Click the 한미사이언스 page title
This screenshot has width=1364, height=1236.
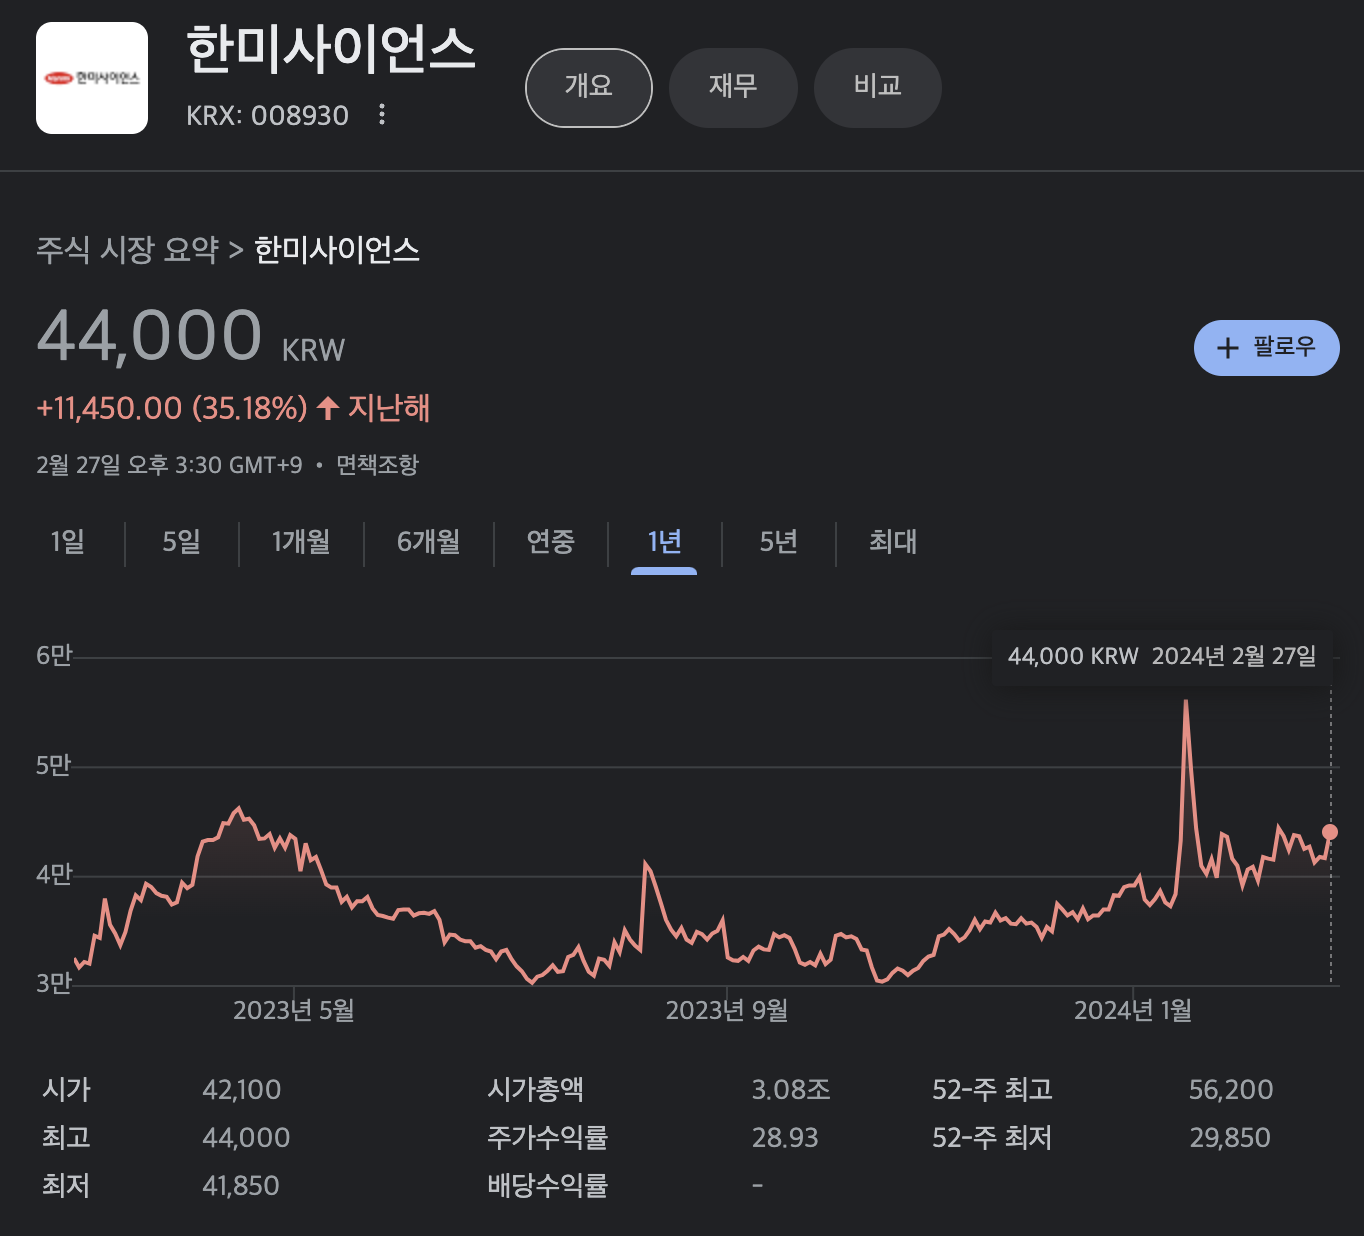331,50
